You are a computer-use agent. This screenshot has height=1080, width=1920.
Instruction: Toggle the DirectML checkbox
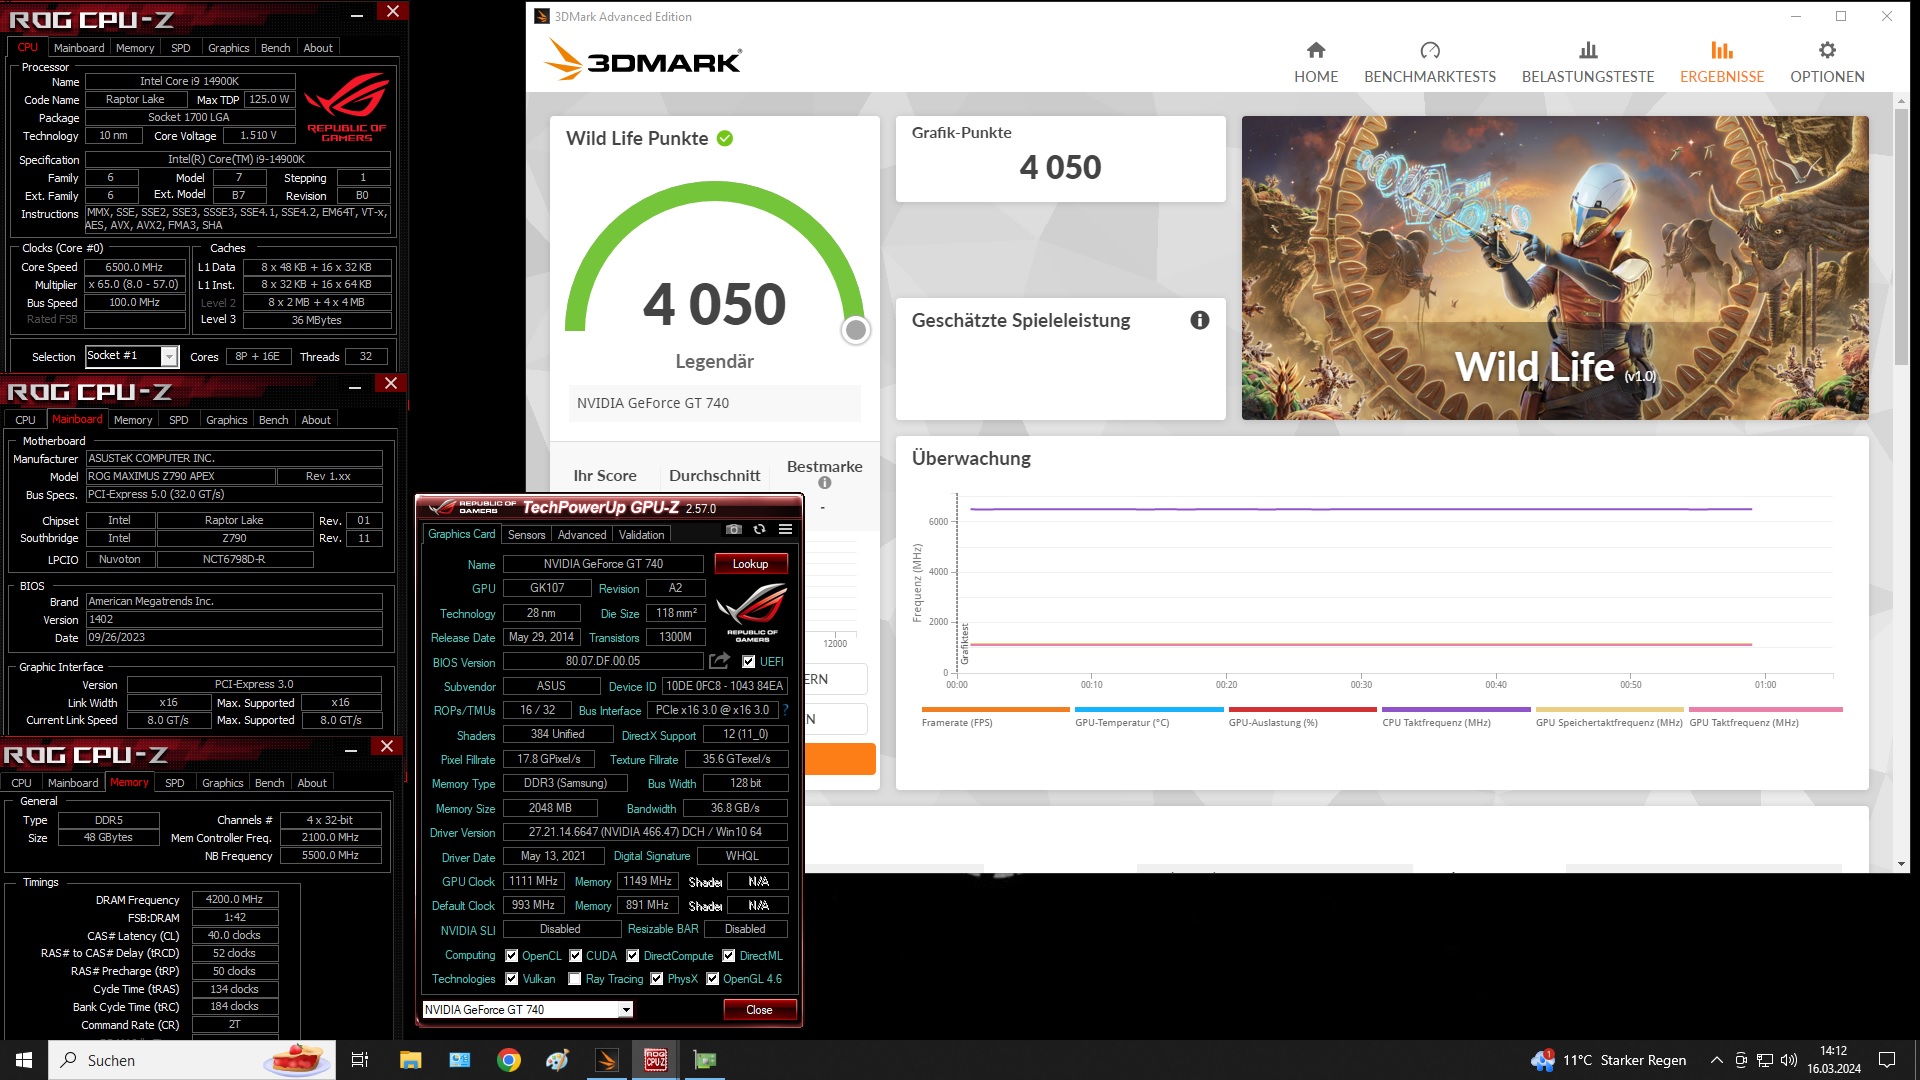point(729,956)
